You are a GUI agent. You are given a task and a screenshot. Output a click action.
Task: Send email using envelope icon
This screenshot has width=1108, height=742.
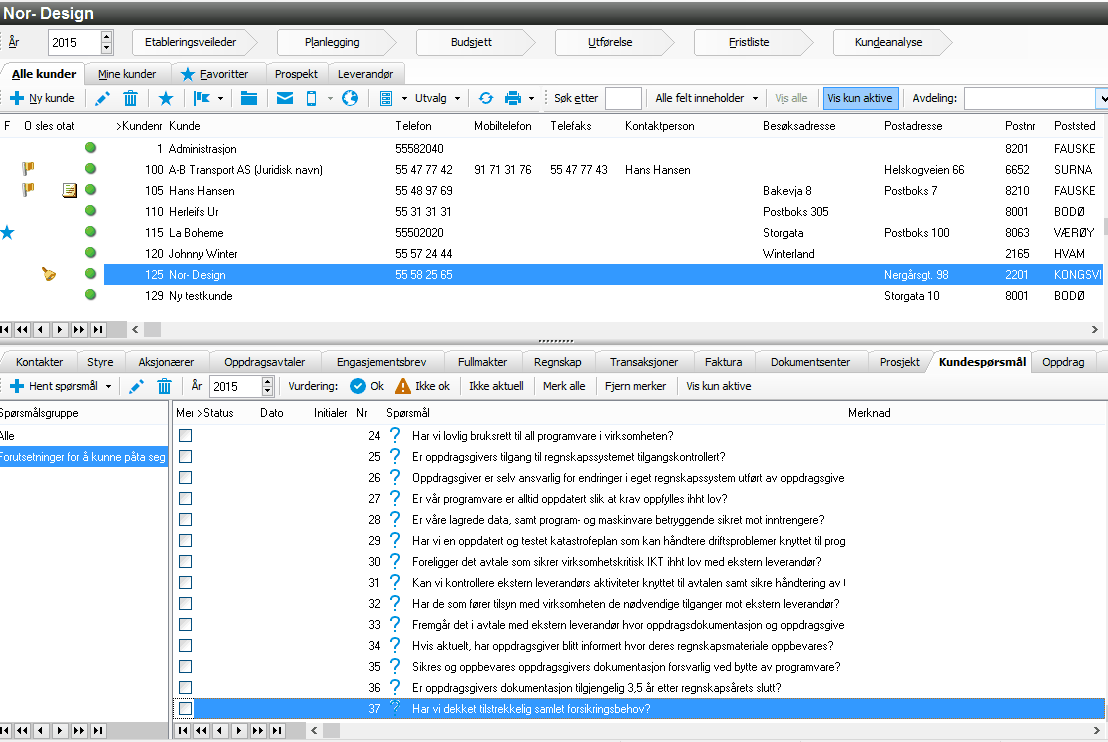click(x=285, y=98)
